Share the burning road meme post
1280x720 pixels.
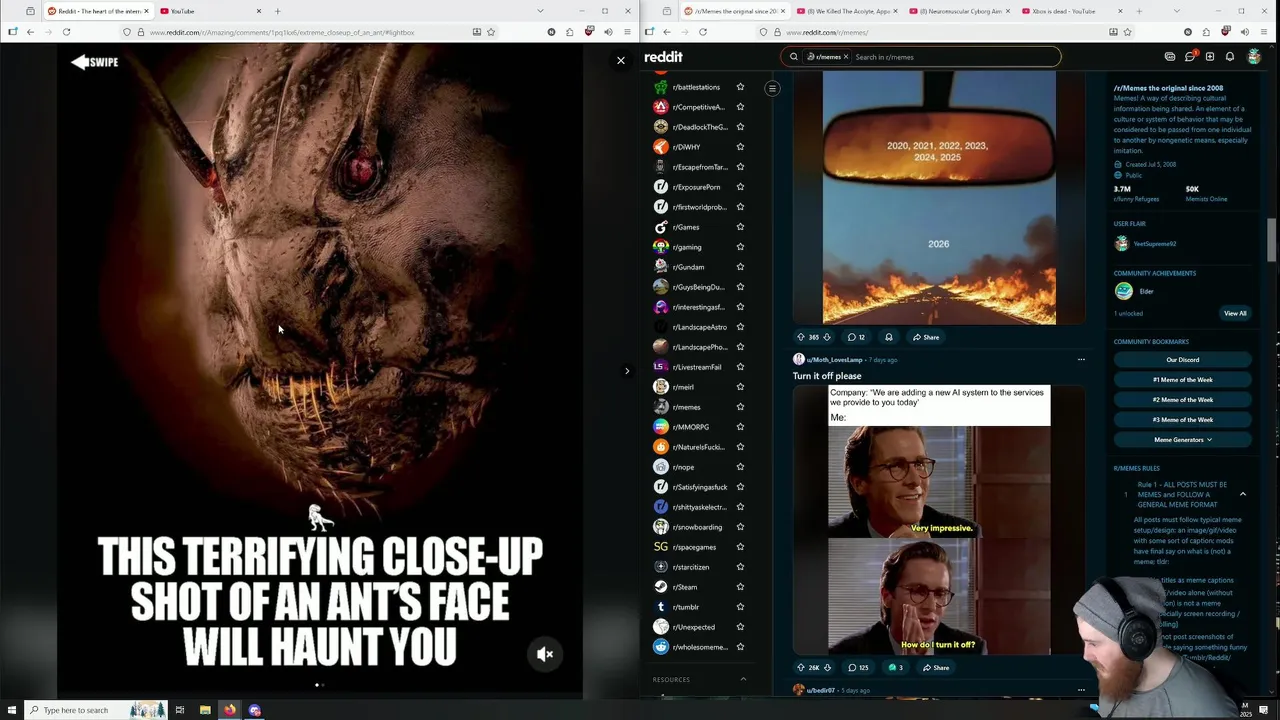point(926,337)
